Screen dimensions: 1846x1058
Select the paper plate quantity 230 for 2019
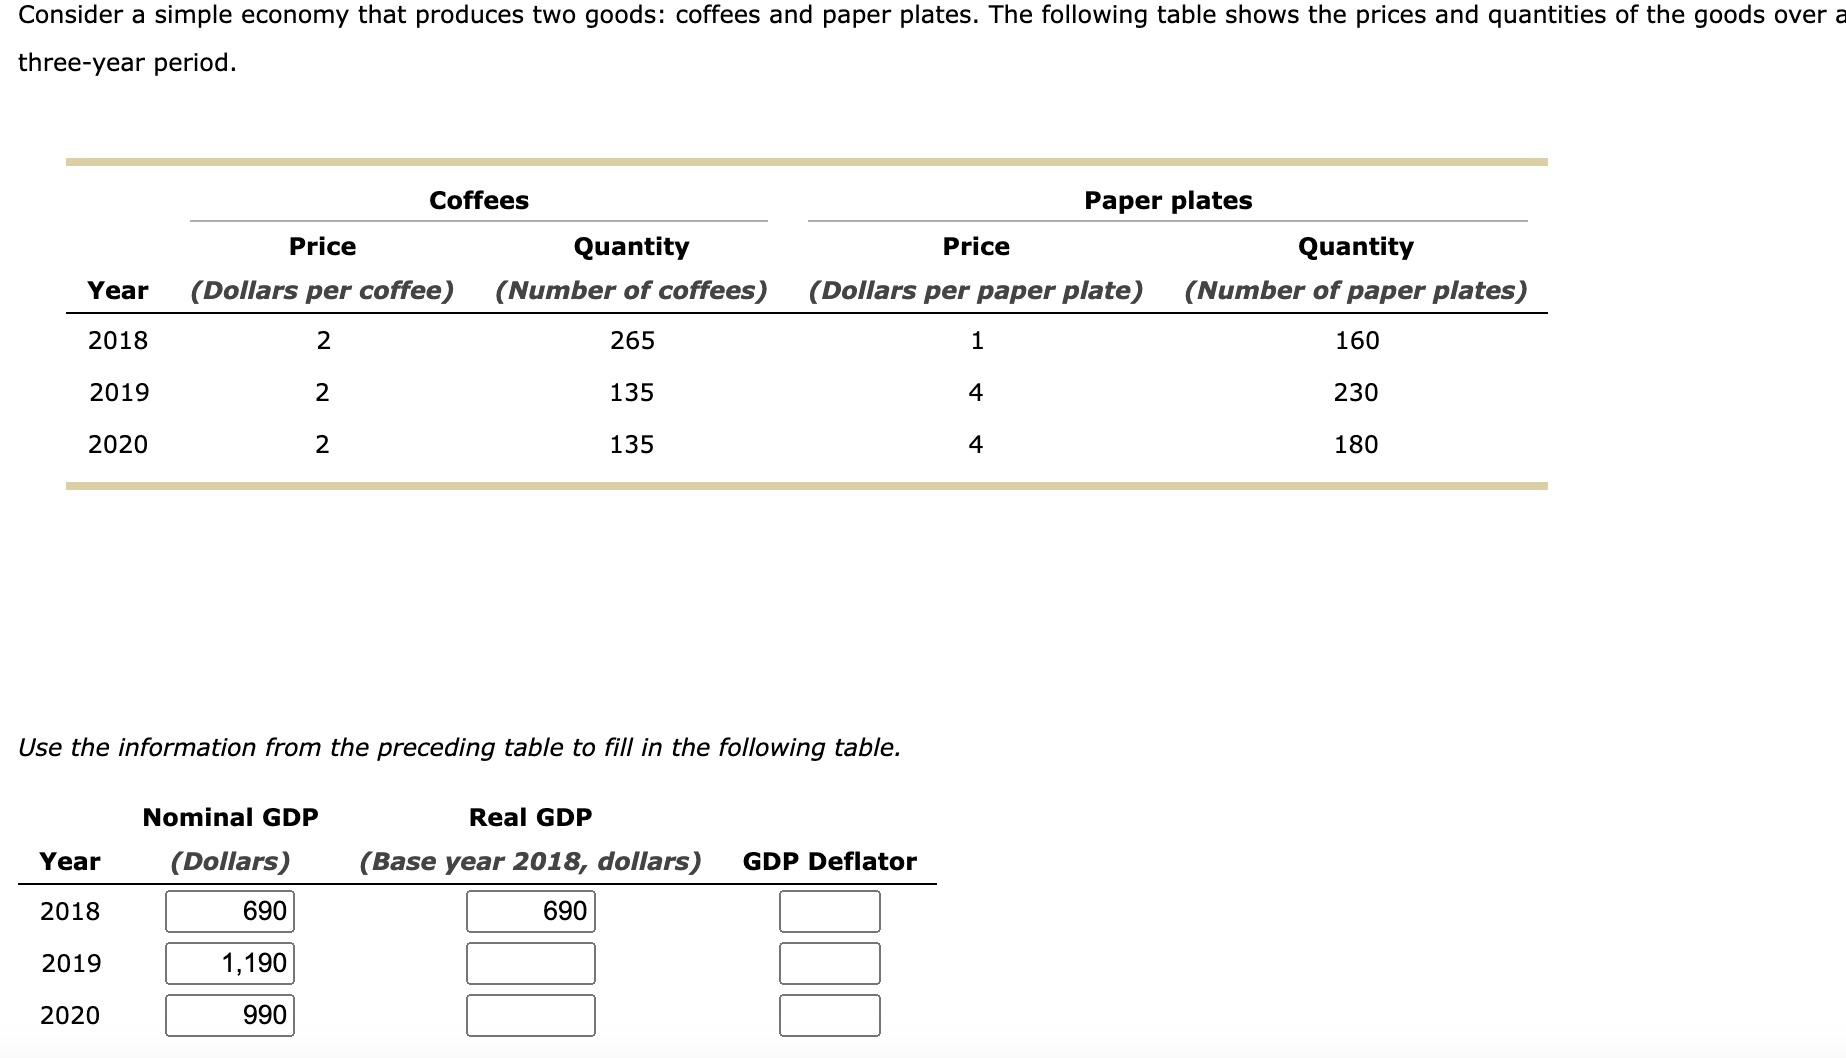[x=1356, y=391]
